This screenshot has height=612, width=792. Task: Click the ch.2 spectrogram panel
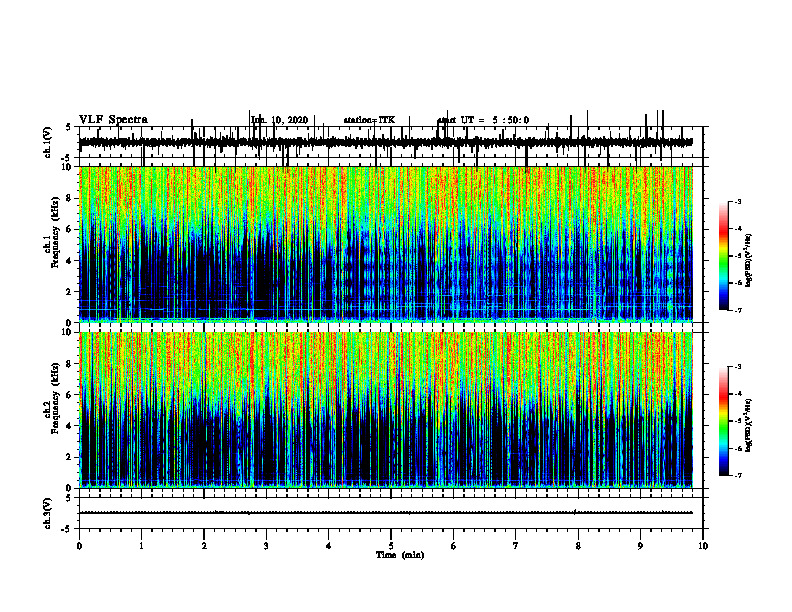pos(386,410)
